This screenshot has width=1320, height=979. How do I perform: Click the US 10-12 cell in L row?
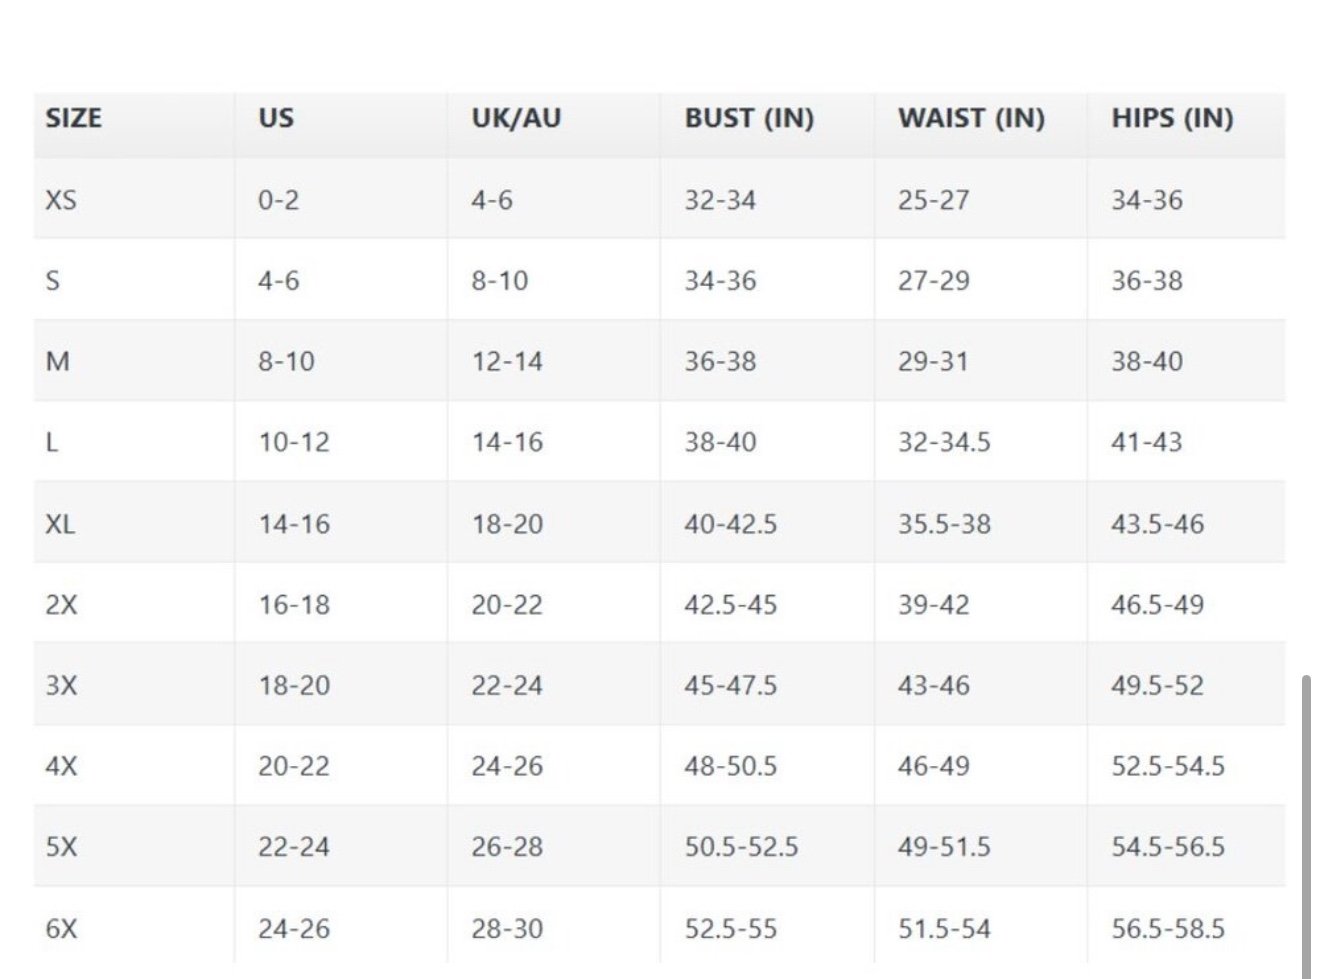[x=294, y=442]
